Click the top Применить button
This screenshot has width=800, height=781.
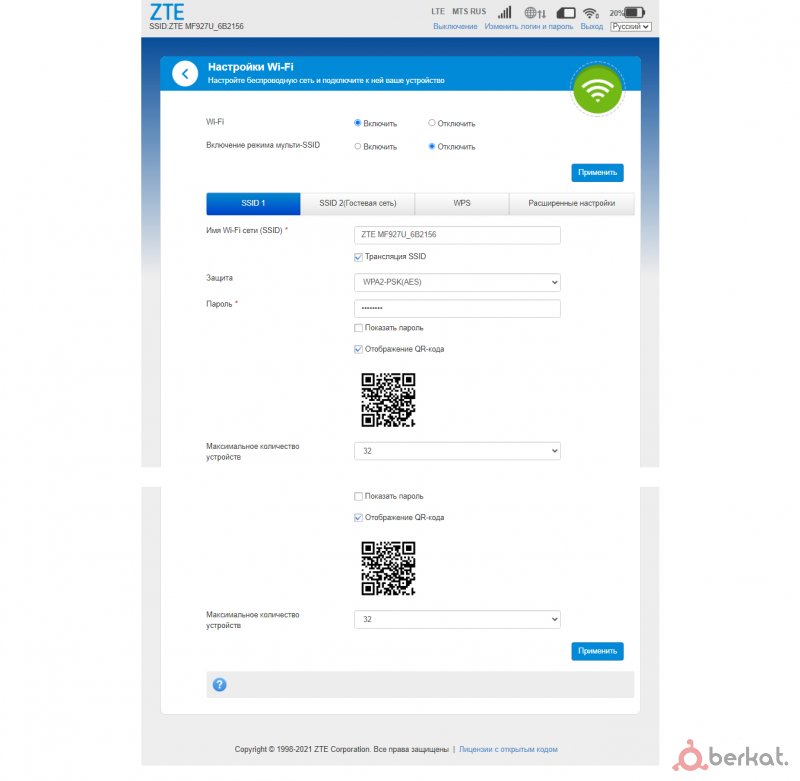(x=597, y=172)
